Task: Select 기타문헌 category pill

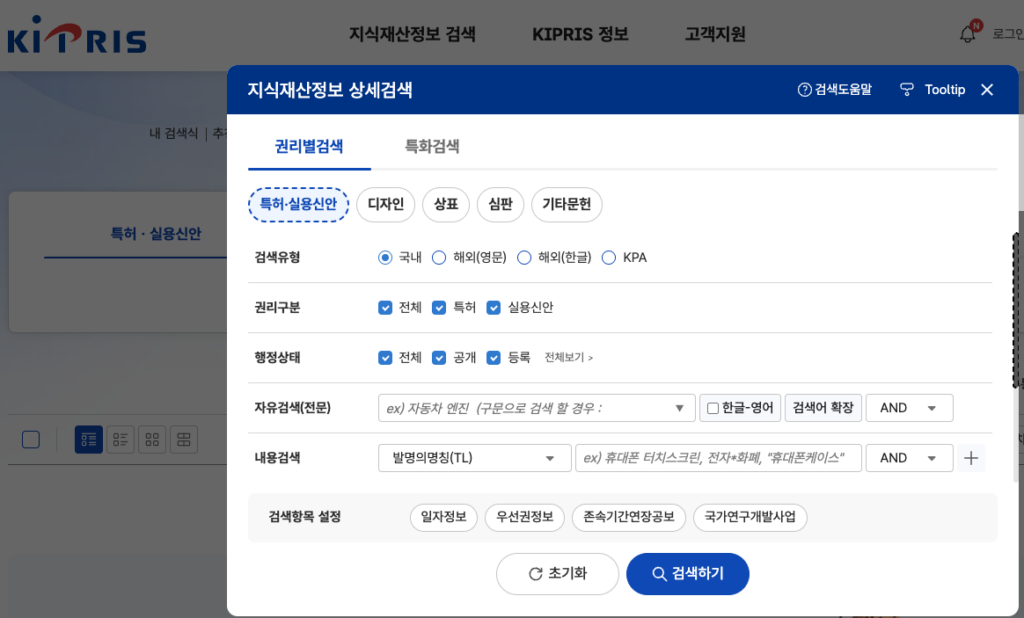Action: [566, 204]
